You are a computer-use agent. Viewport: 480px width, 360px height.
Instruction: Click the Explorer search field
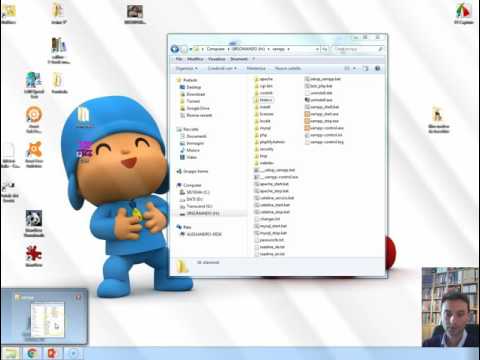(x=358, y=49)
